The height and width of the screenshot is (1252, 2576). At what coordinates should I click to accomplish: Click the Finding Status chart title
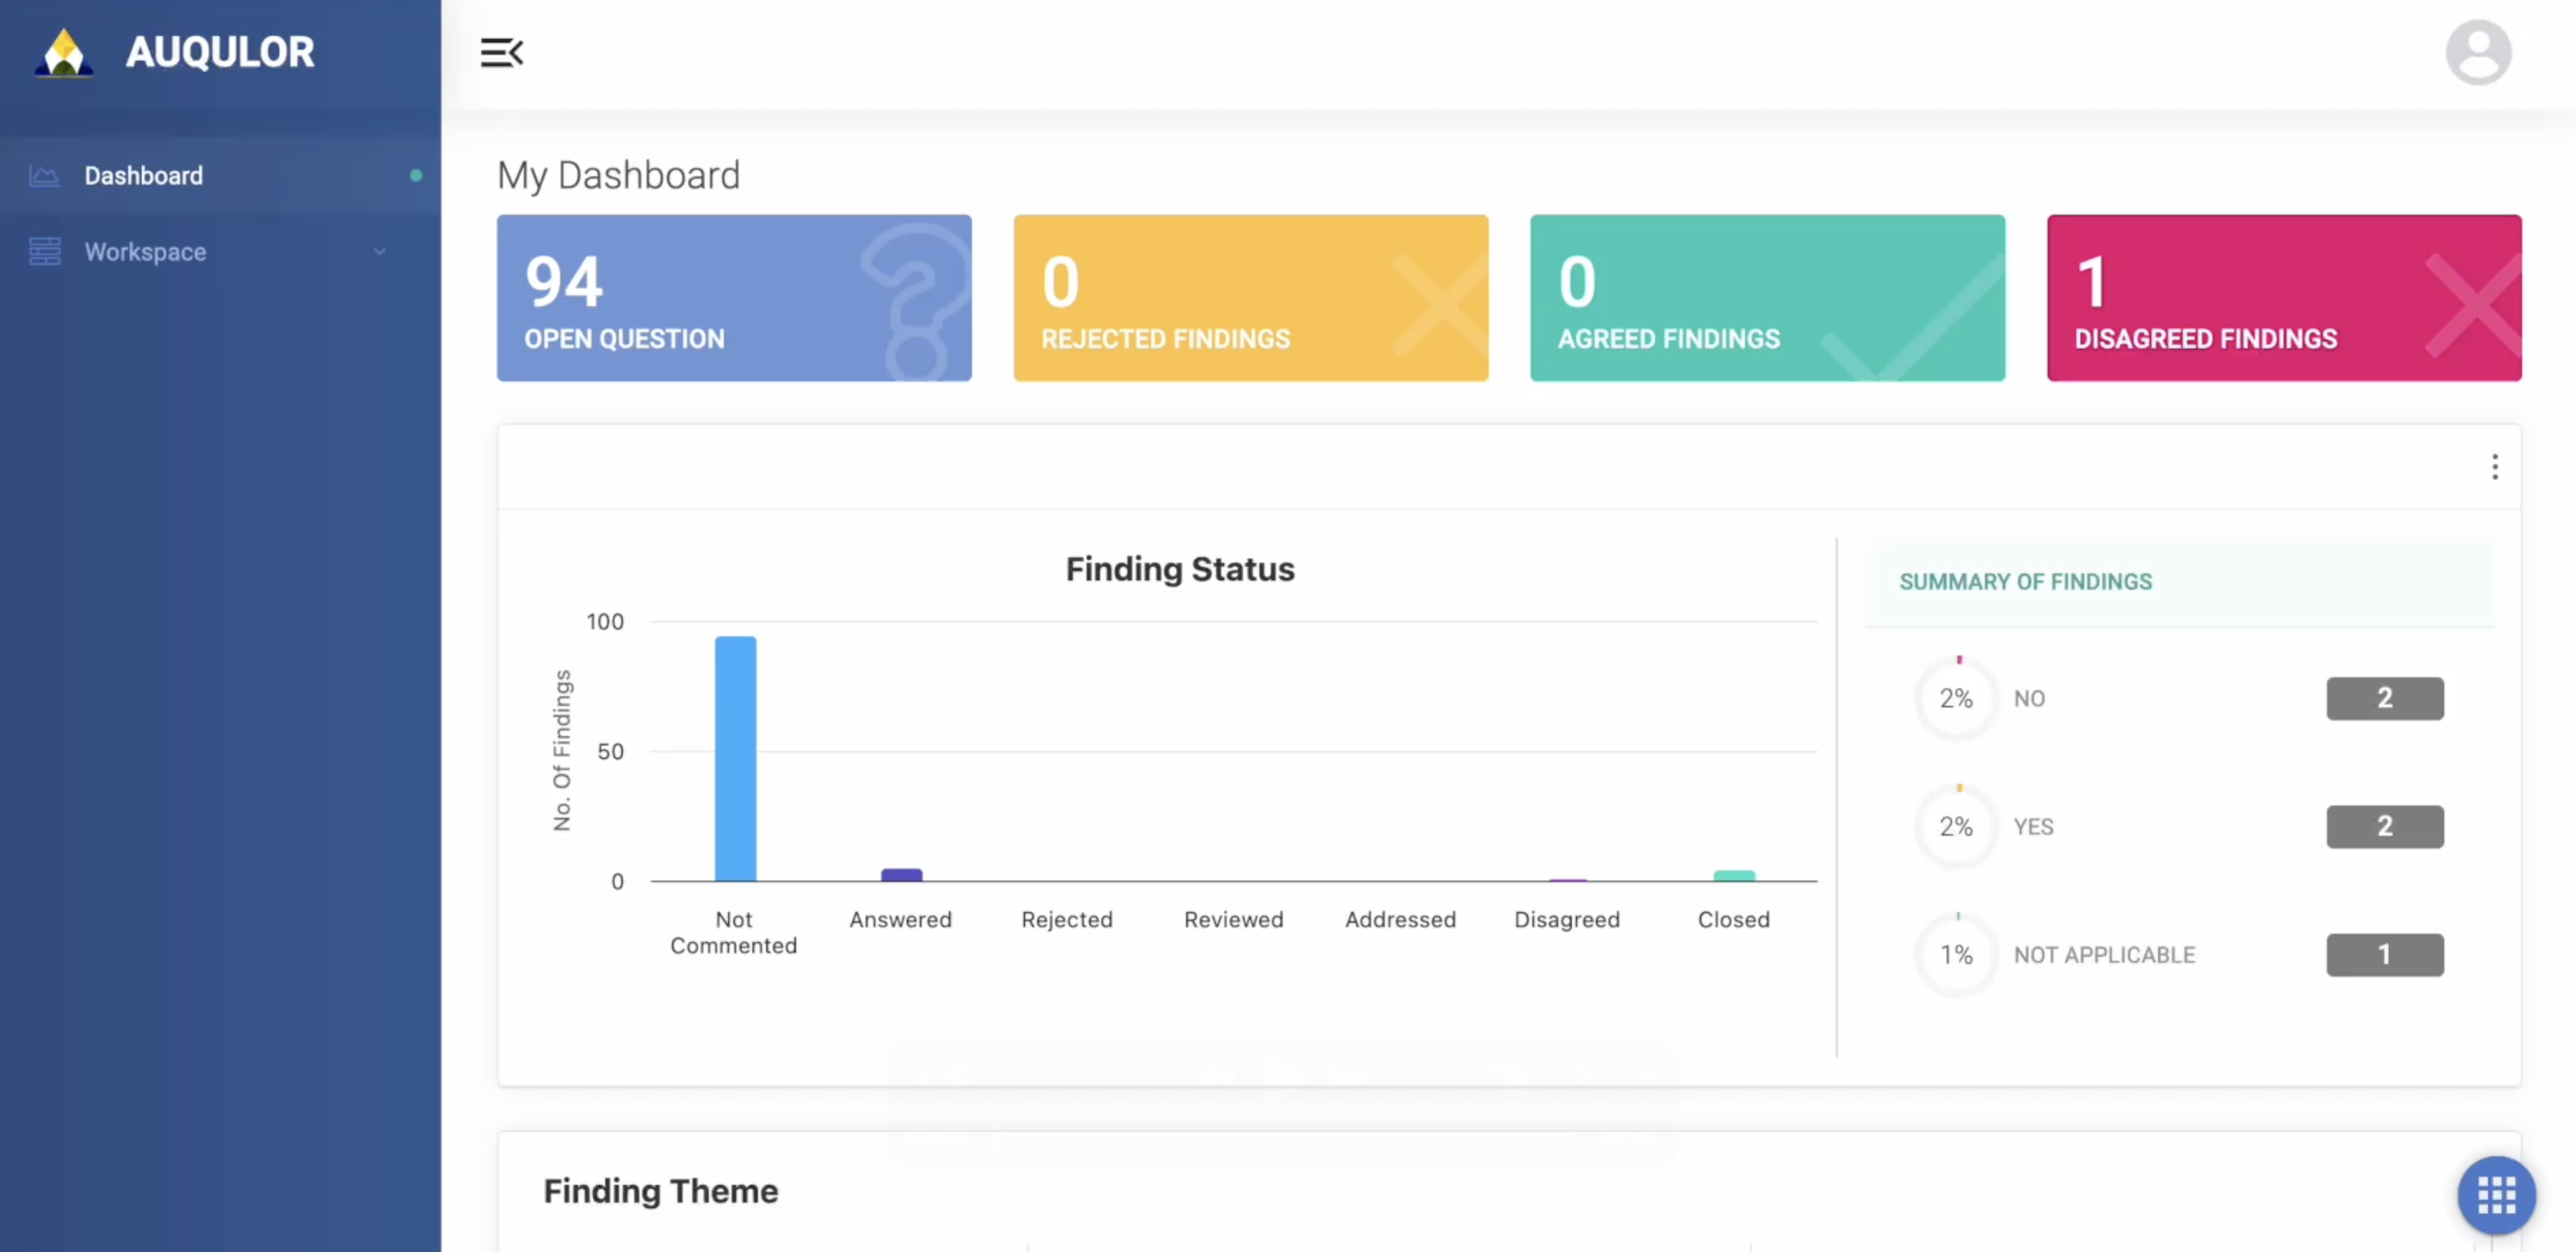pos(1180,568)
